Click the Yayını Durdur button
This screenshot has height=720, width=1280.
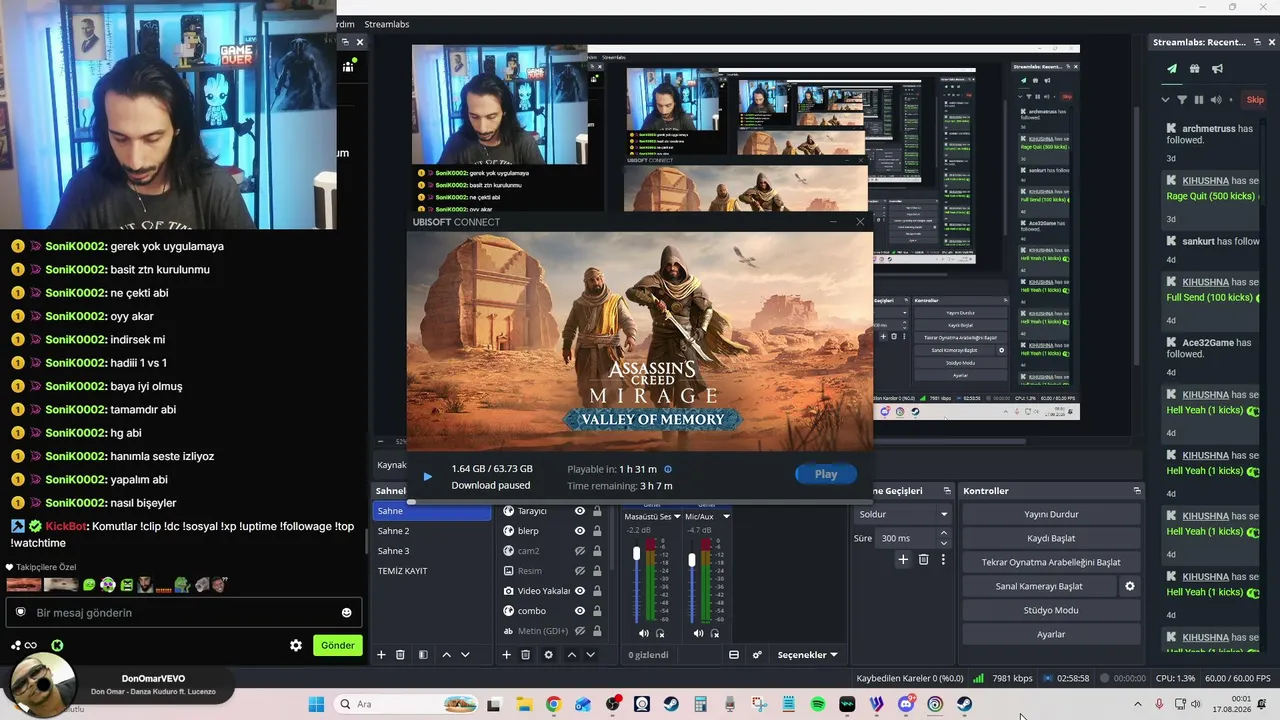point(1051,514)
